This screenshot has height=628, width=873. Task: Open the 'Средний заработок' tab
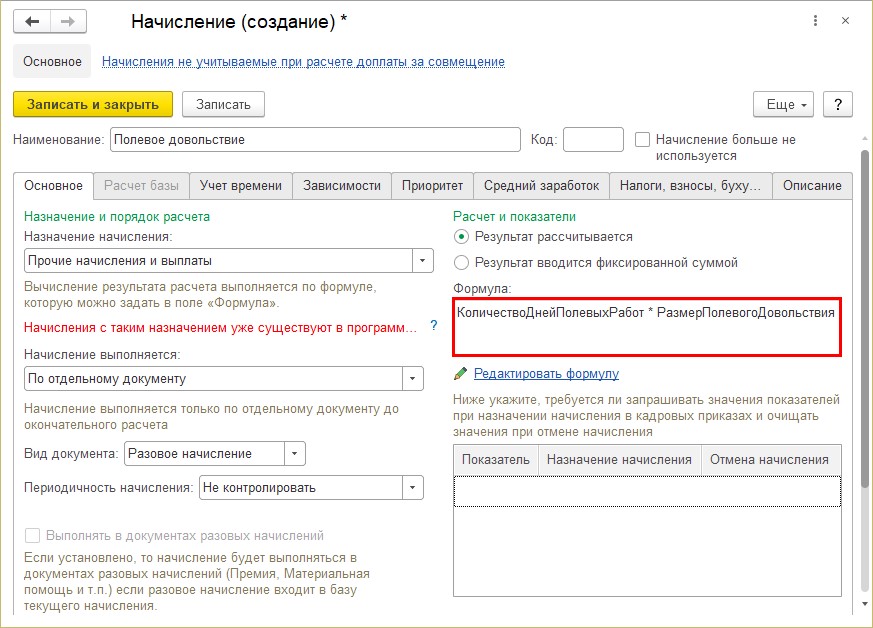coord(541,186)
